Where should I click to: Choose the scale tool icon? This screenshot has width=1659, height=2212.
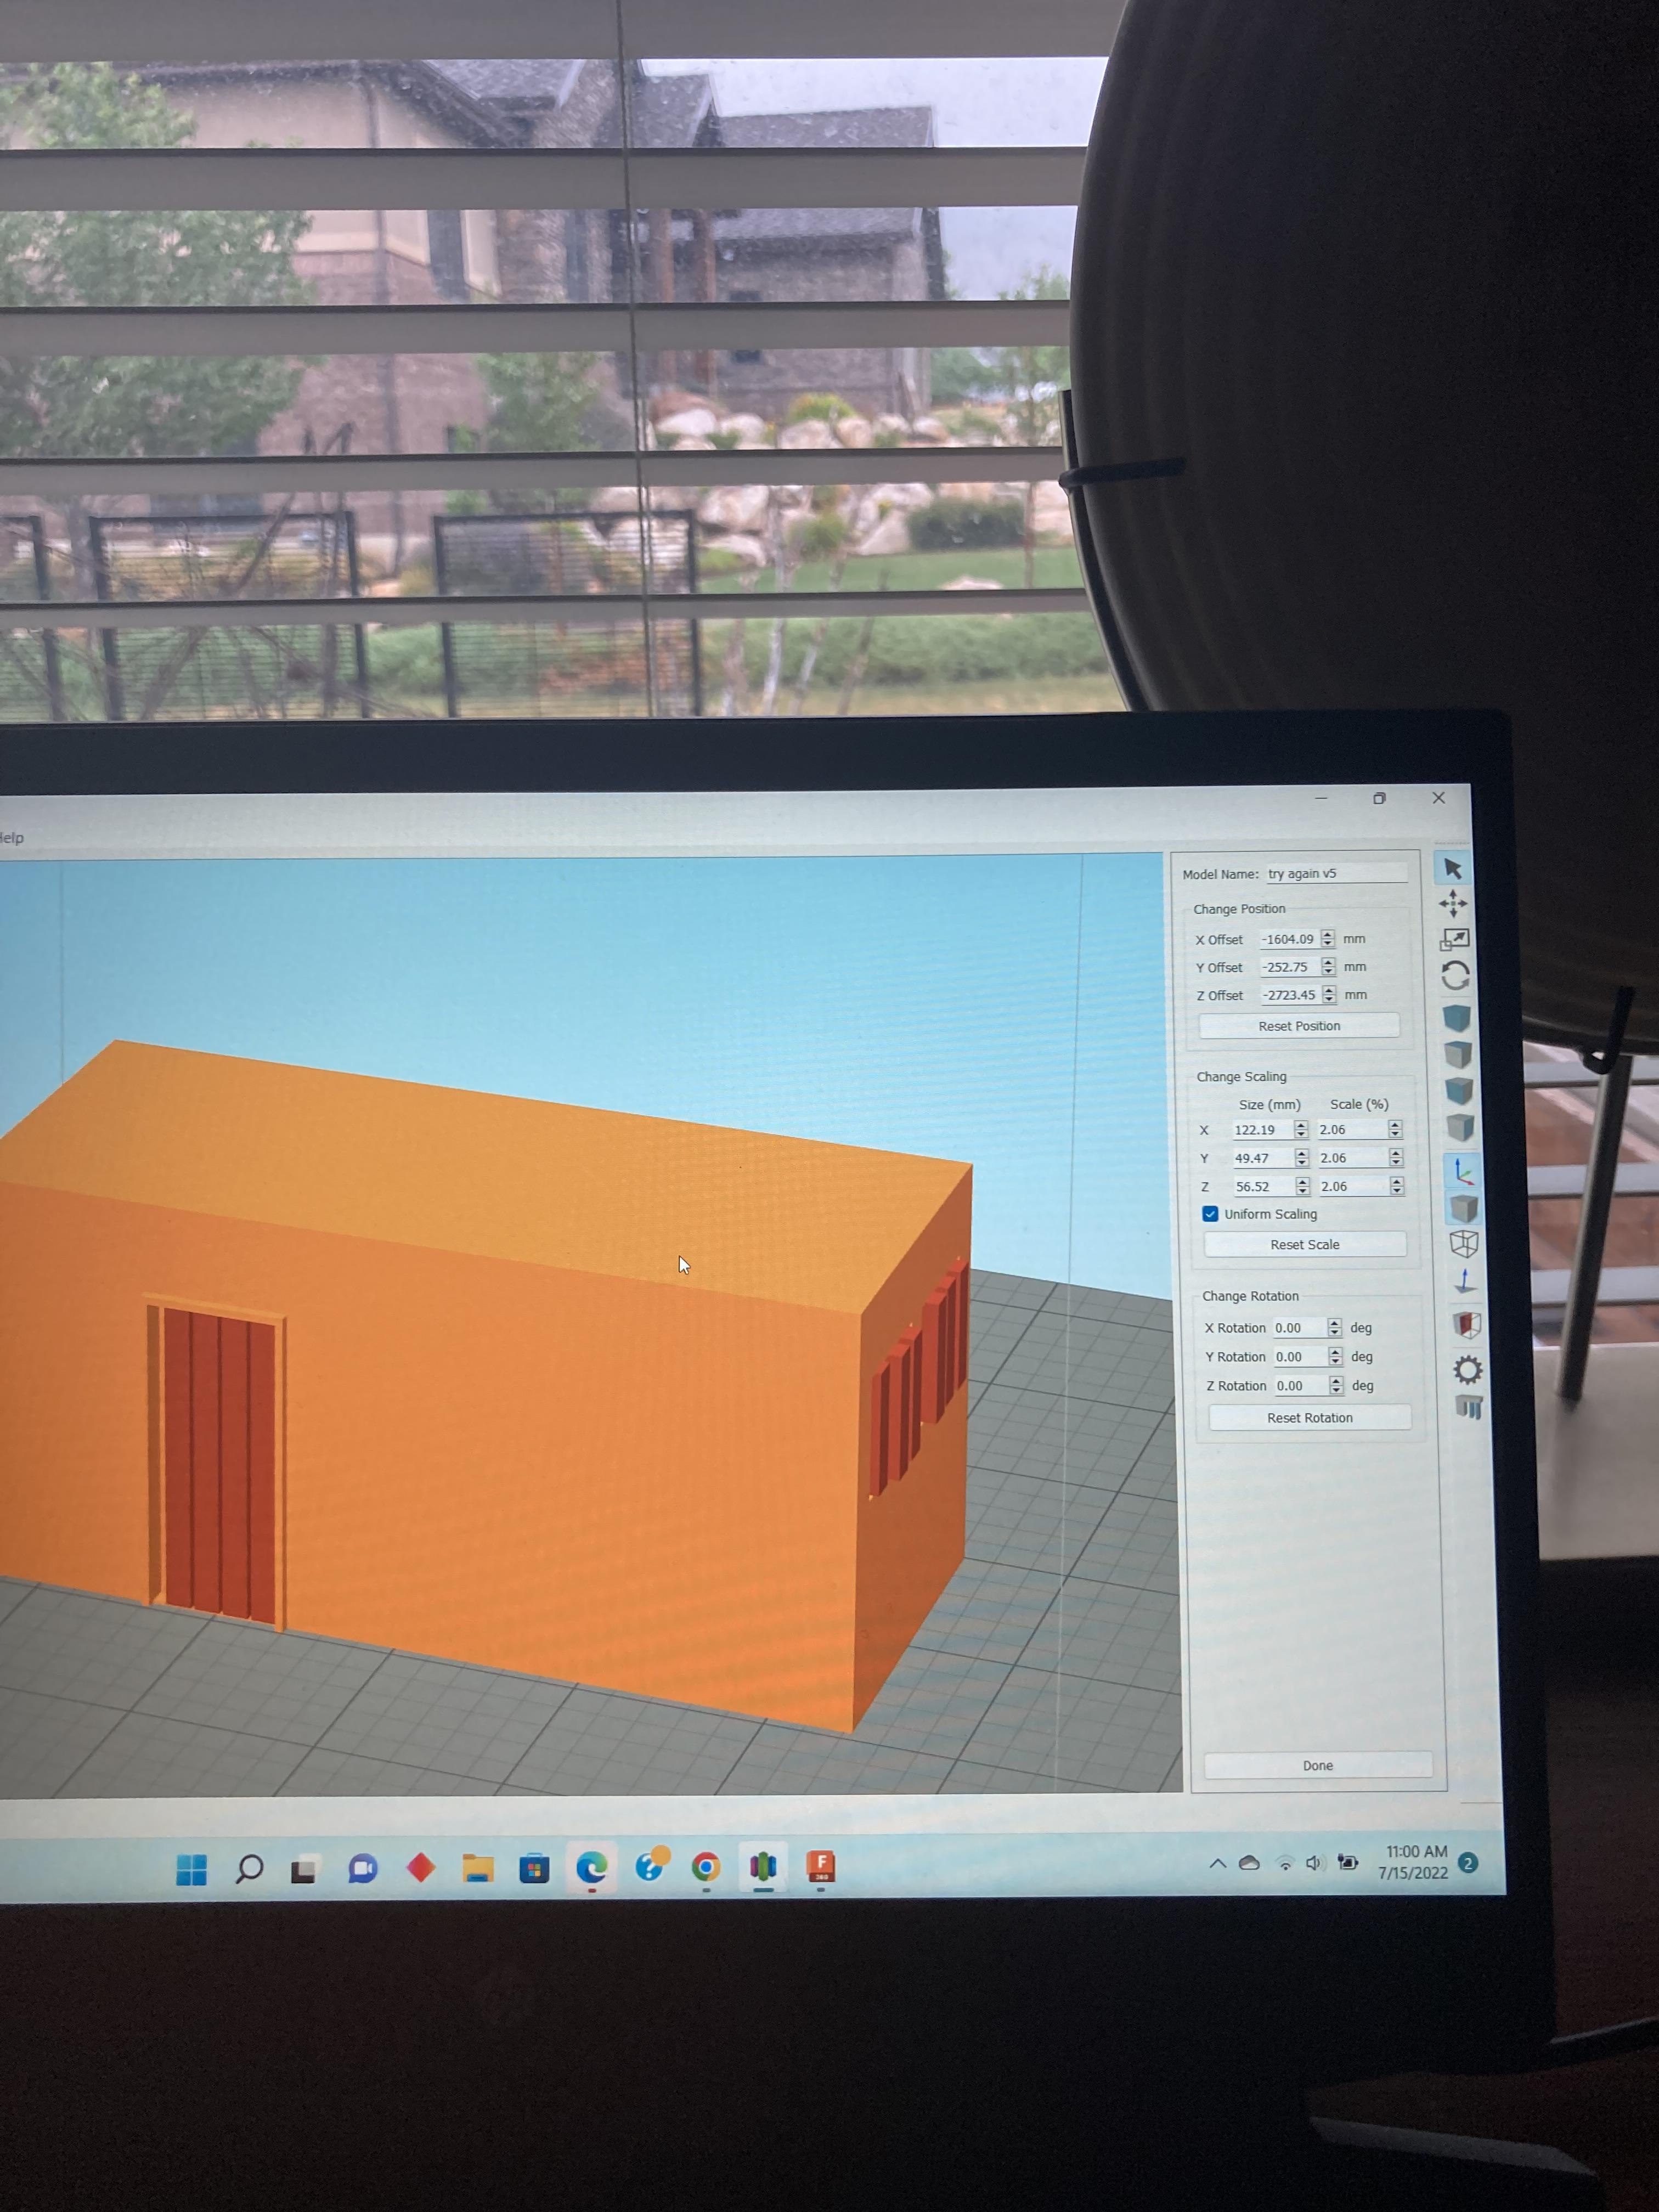tap(1454, 939)
